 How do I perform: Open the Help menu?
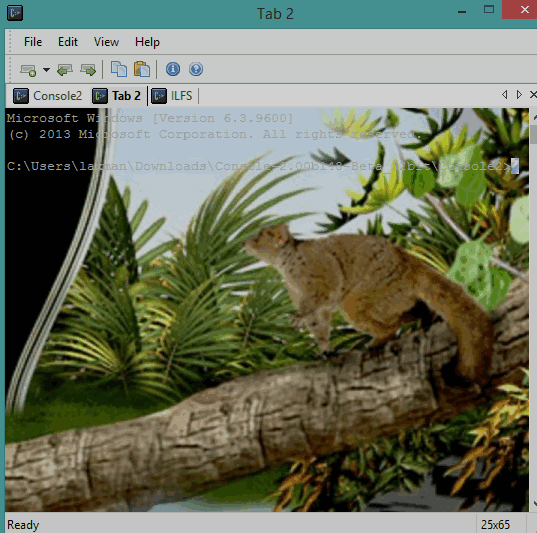point(147,42)
